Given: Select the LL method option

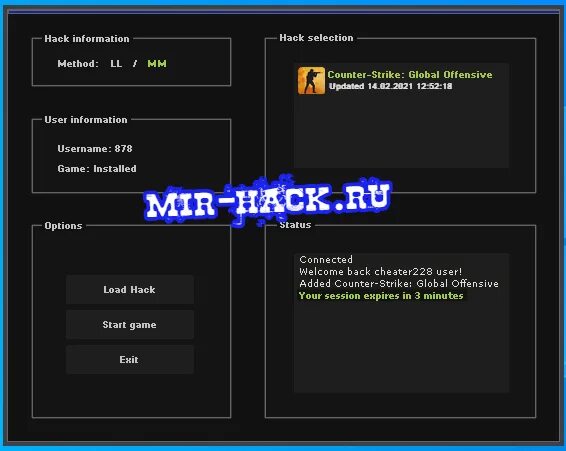Looking at the screenshot, I should pyautogui.click(x=116, y=64).
